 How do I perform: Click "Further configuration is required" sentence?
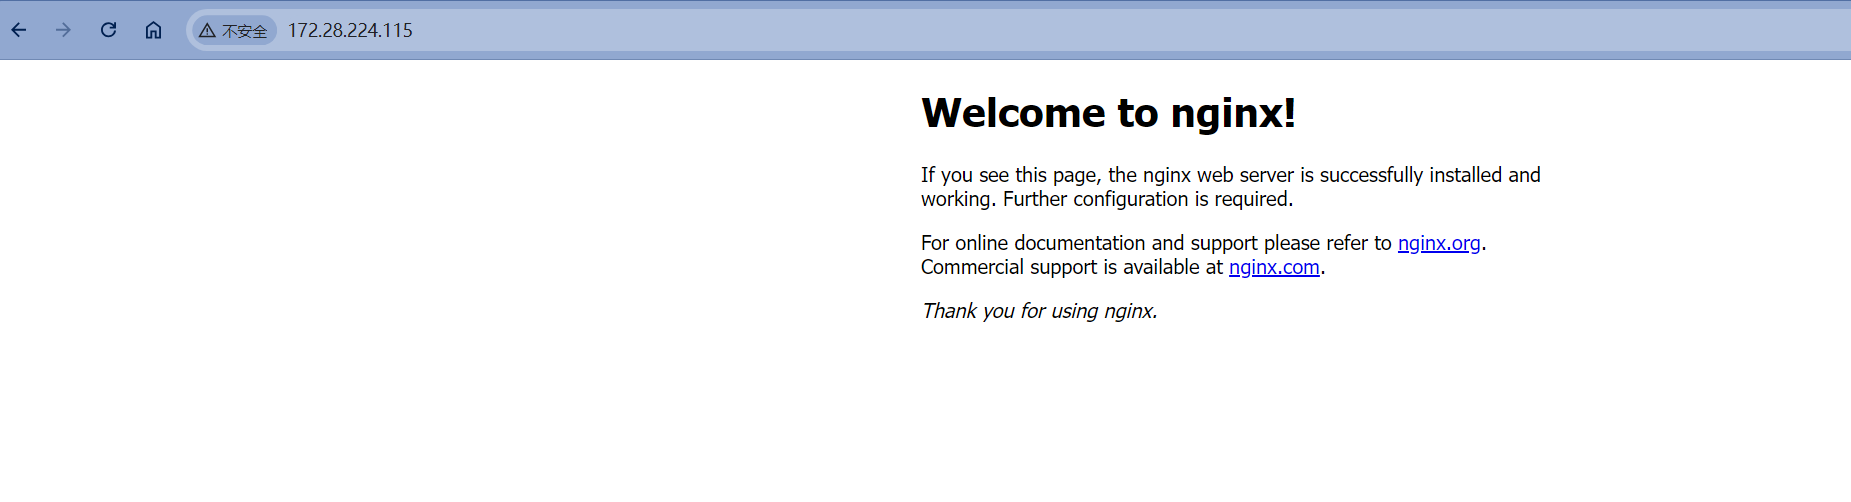(1147, 199)
